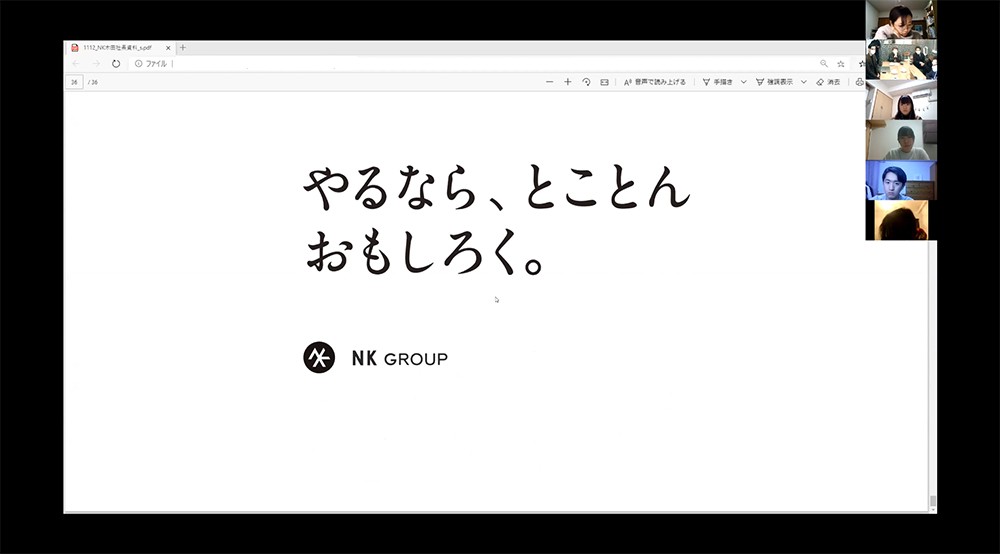Open the 強調表示 dropdown arrow
The width and height of the screenshot is (1000, 554).
click(x=803, y=82)
